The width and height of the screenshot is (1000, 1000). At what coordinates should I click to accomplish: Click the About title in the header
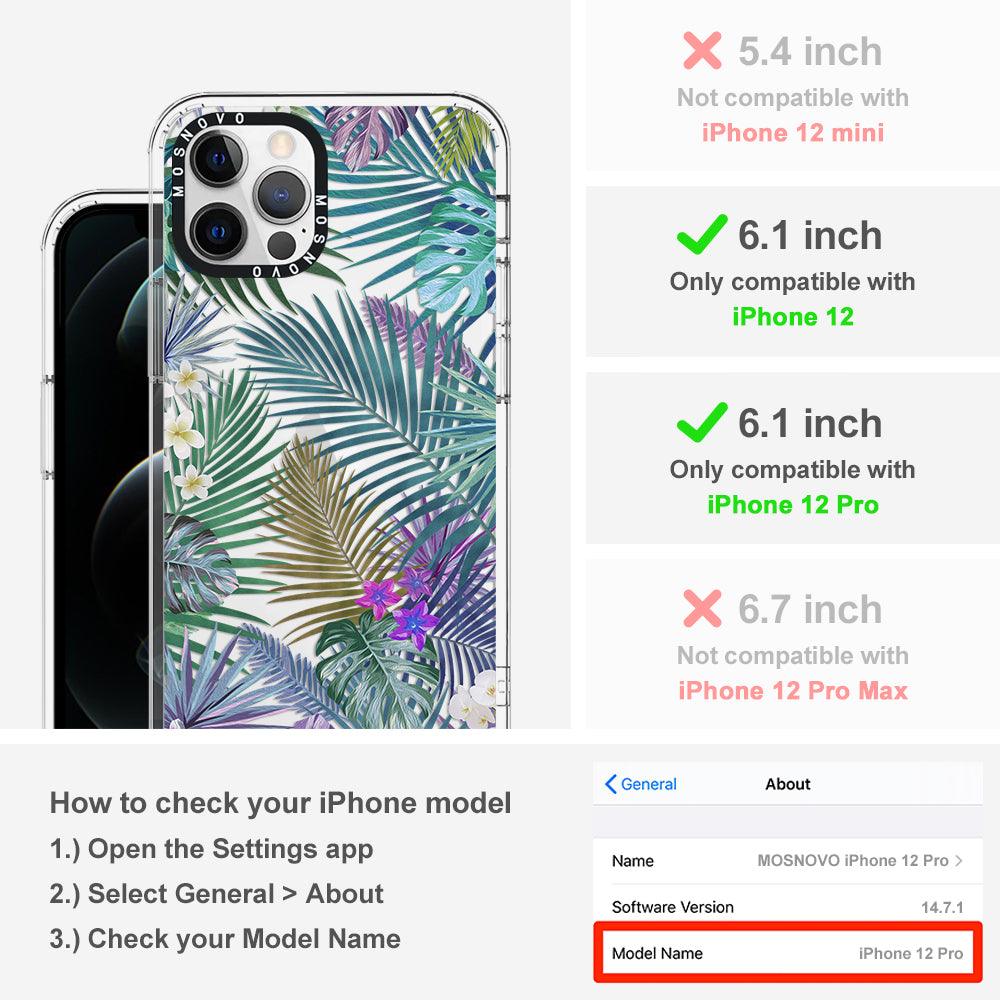[788, 784]
